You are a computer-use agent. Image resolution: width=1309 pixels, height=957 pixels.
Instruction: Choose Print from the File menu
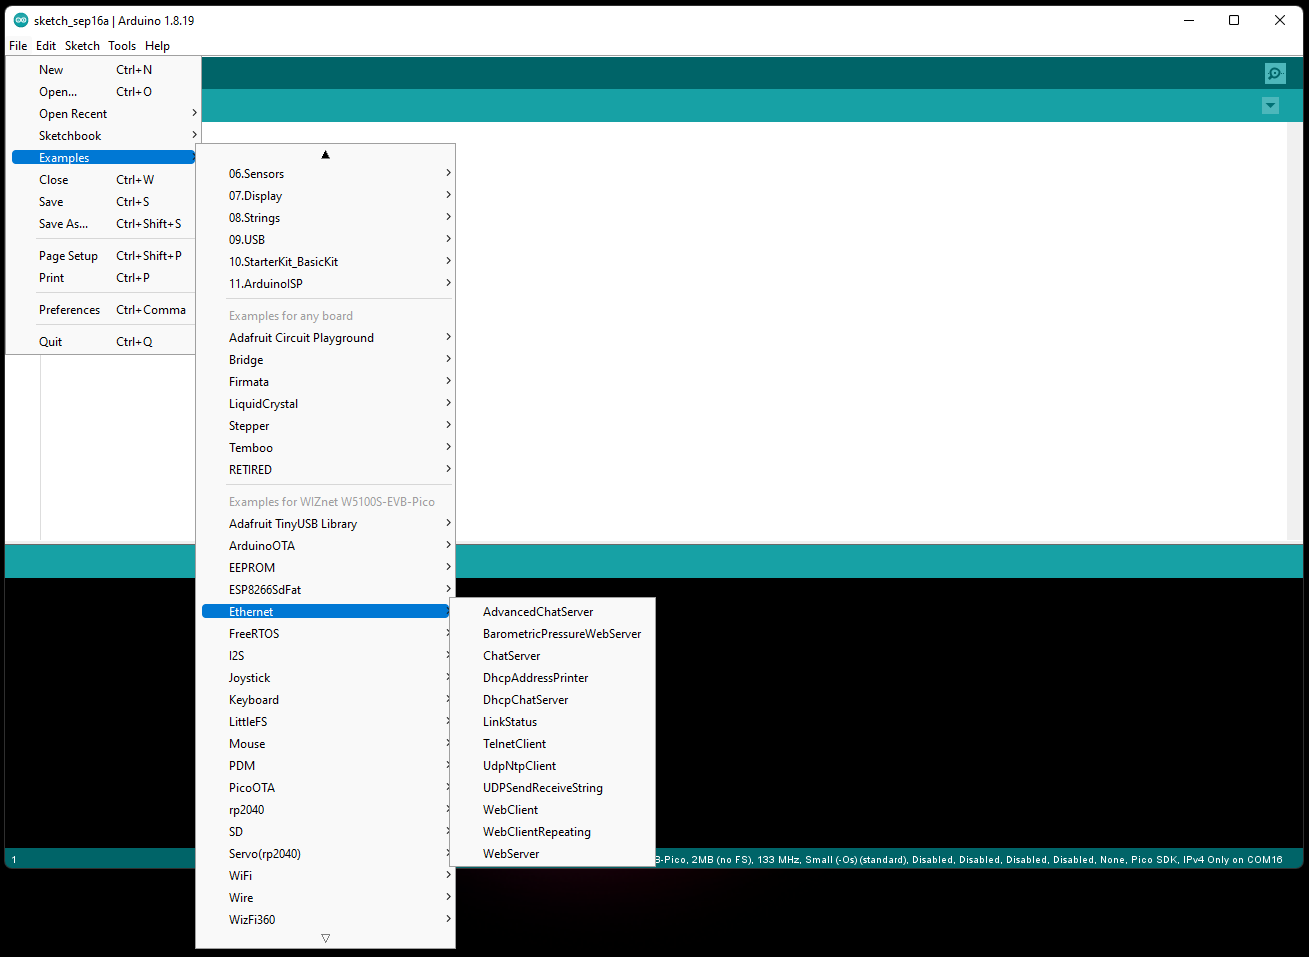(51, 277)
